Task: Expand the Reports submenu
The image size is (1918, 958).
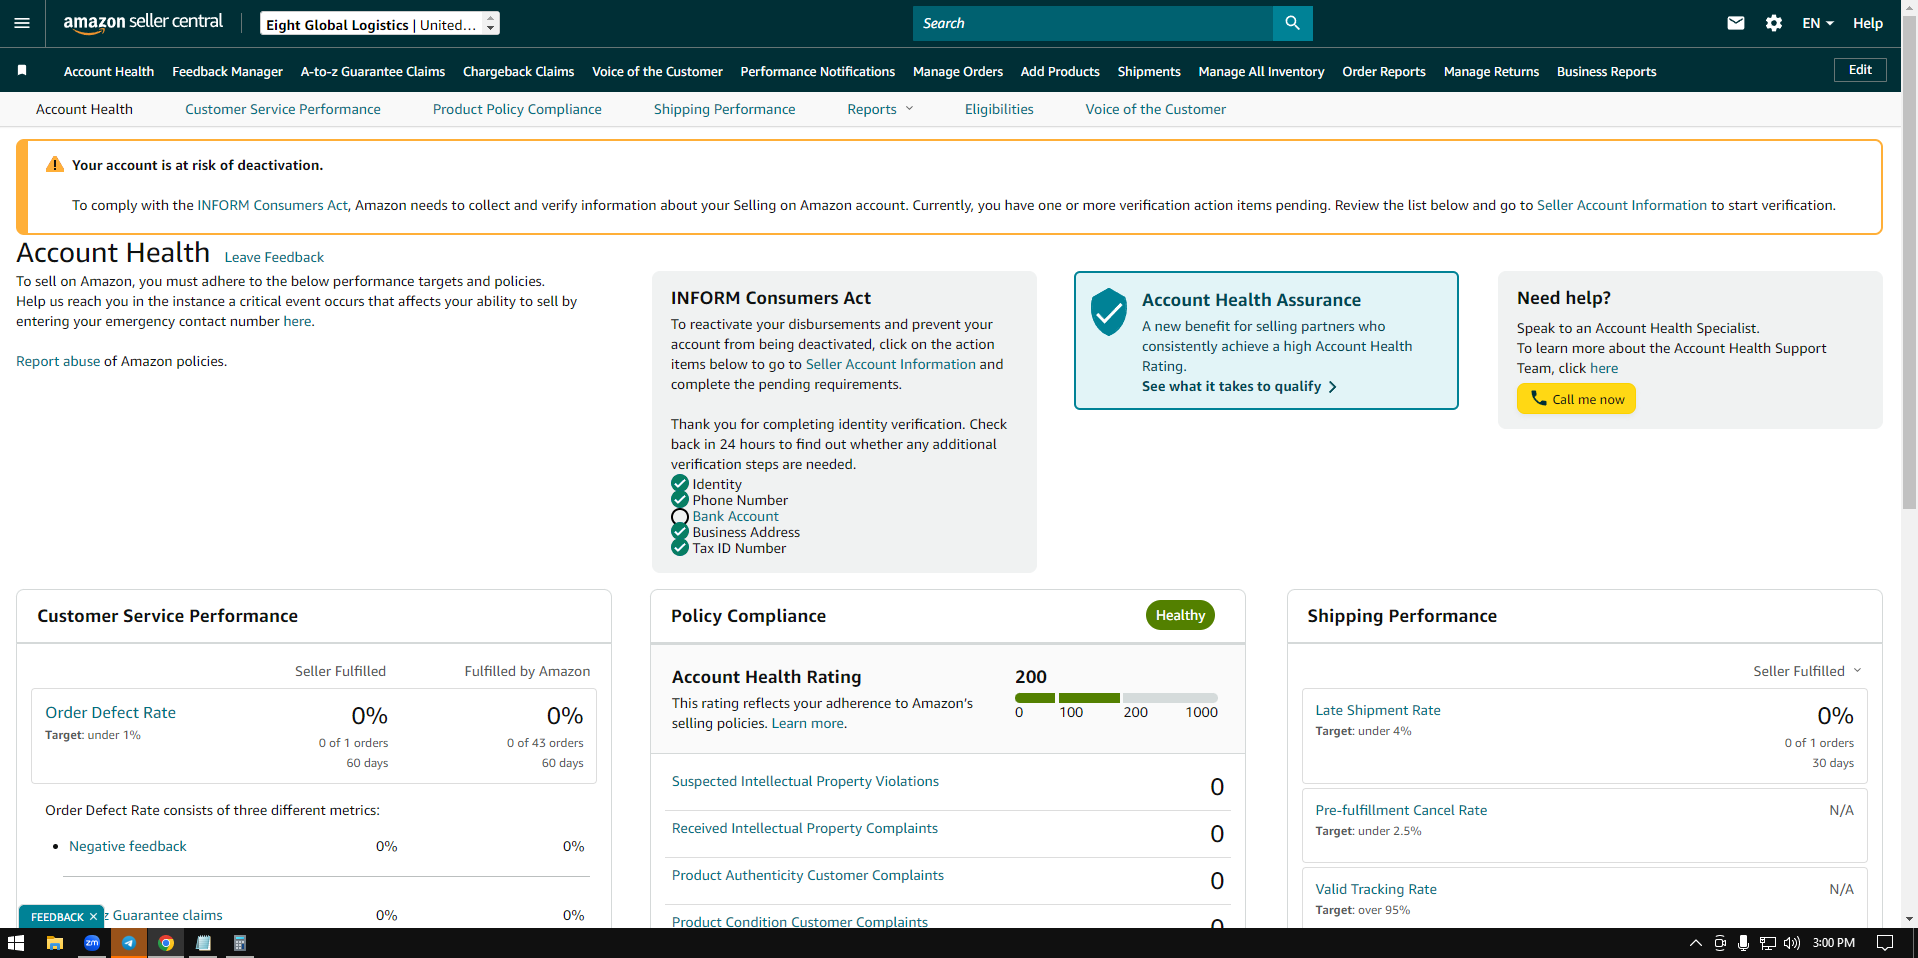Action: point(880,109)
